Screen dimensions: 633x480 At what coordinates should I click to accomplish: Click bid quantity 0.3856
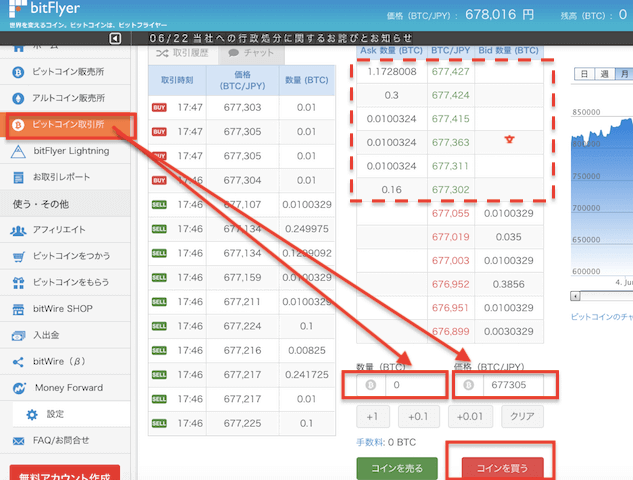pos(509,284)
